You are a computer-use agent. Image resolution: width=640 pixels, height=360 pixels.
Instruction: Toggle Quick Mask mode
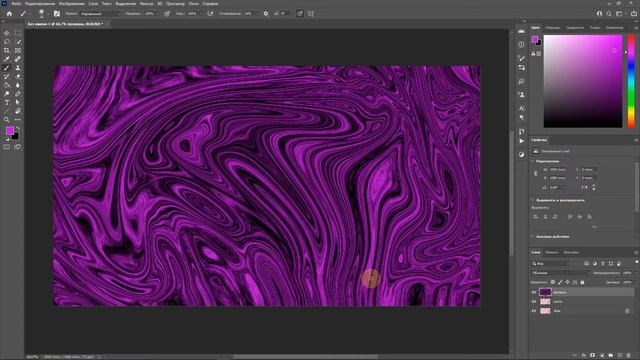point(7,147)
